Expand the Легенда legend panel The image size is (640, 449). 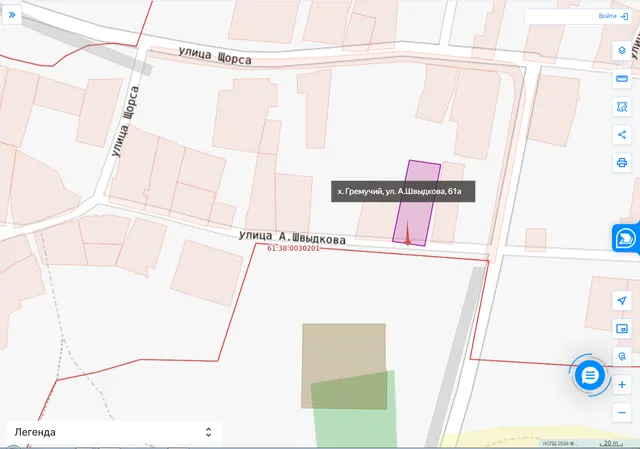tap(115, 432)
